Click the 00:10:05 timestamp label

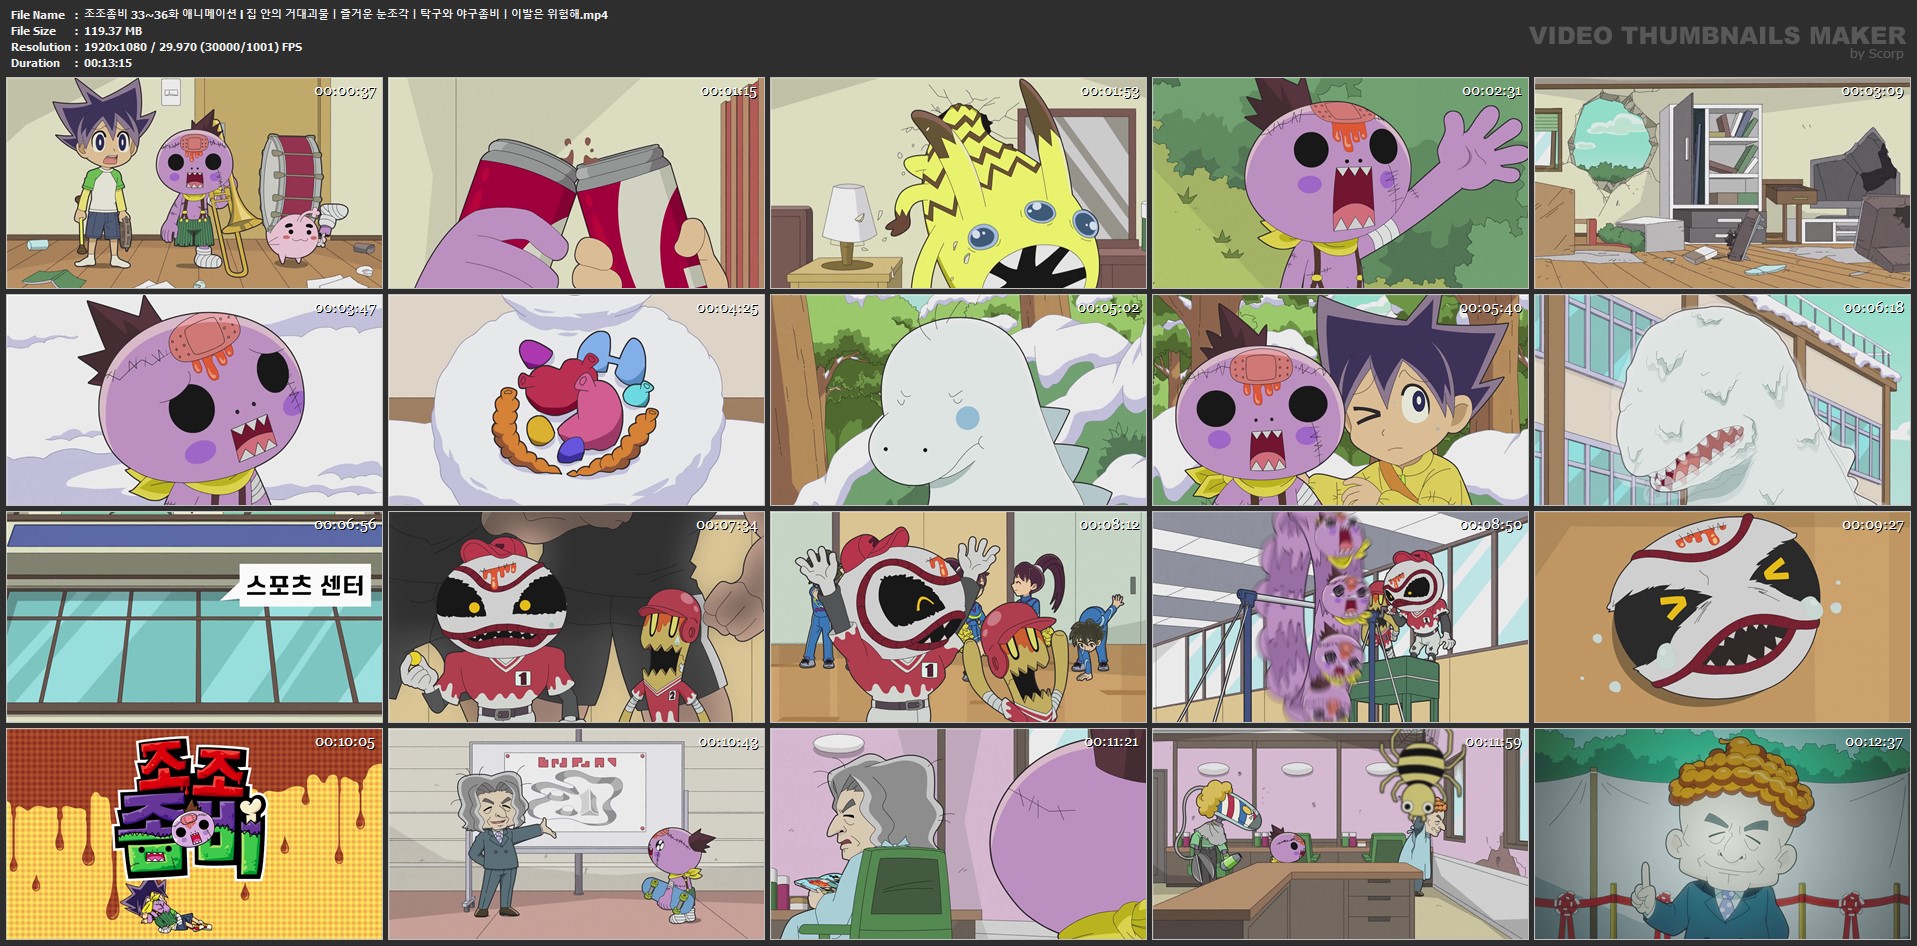click(345, 741)
